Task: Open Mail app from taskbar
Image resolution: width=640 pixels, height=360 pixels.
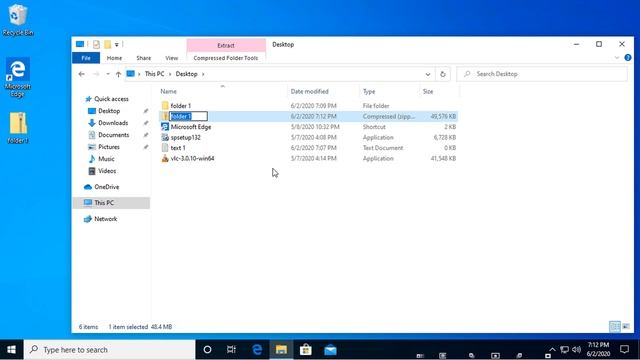Action: (330, 350)
